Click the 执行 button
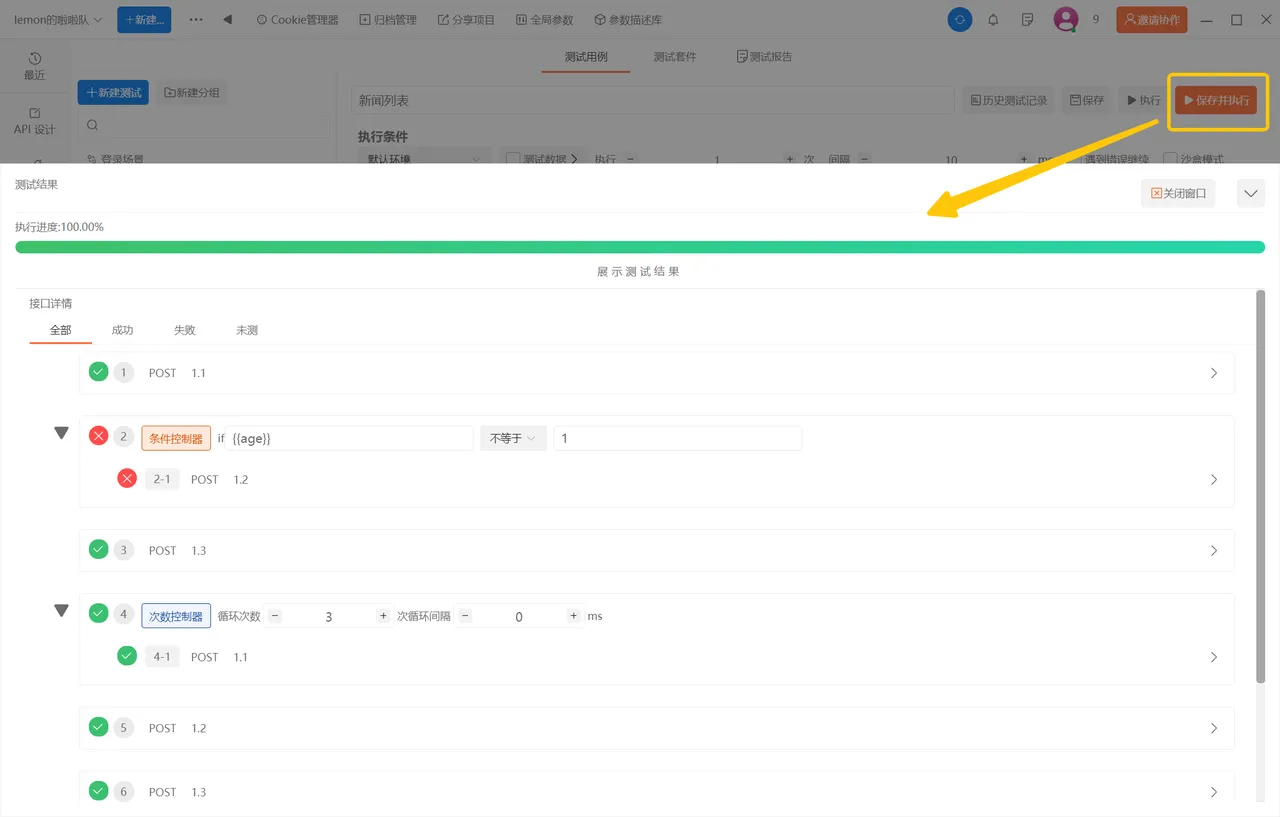 [x=1143, y=100]
